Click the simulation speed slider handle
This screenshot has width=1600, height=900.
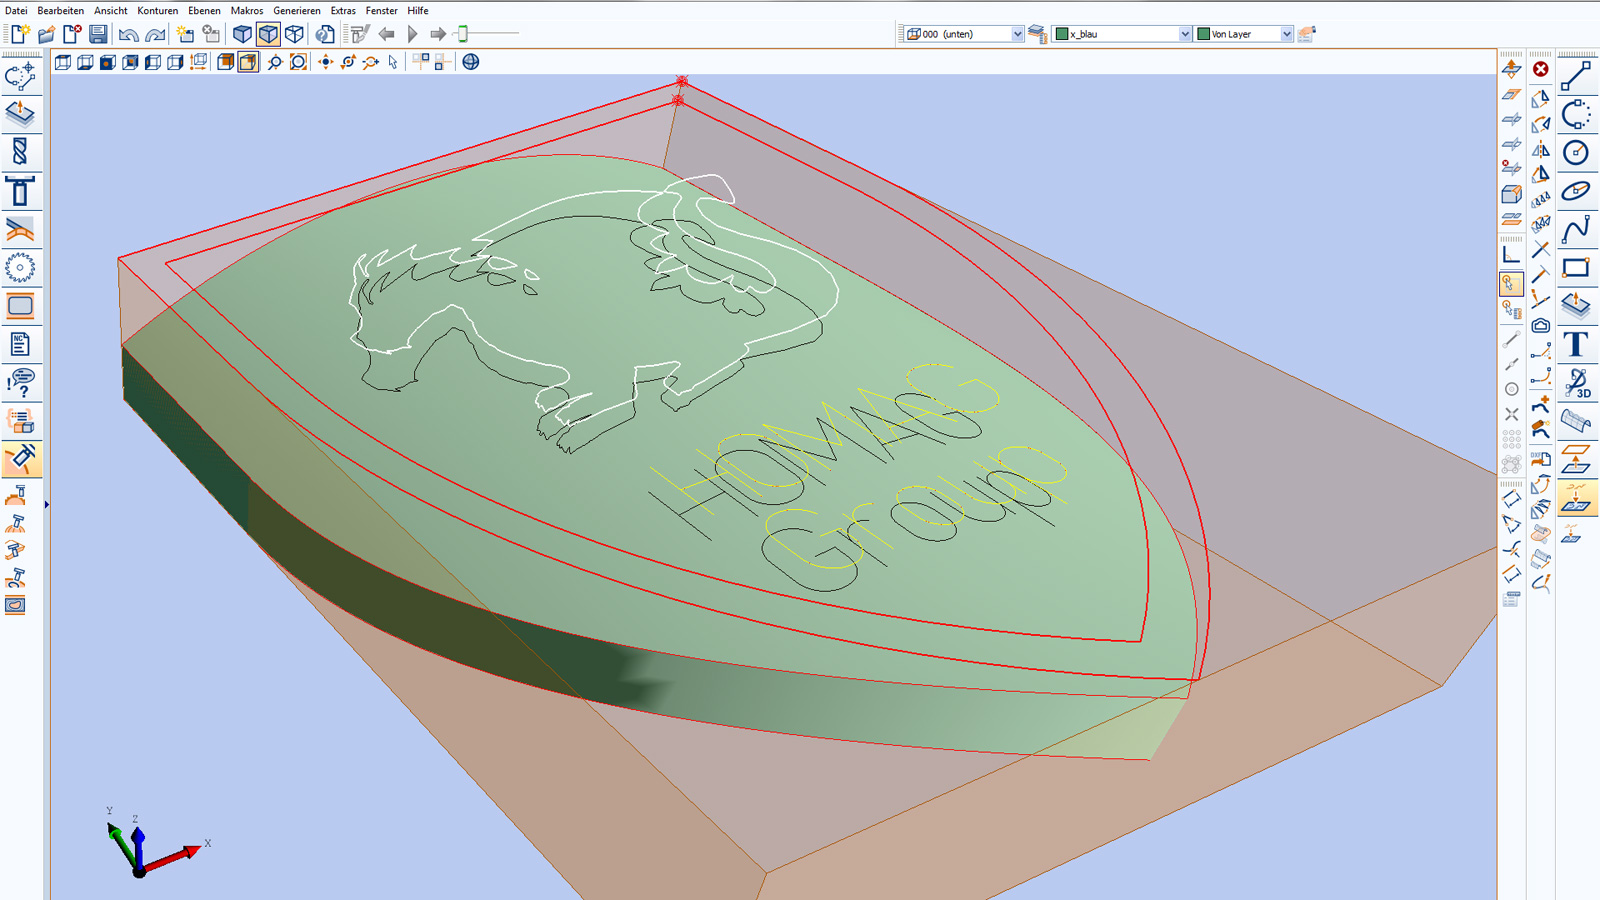tap(463, 34)
